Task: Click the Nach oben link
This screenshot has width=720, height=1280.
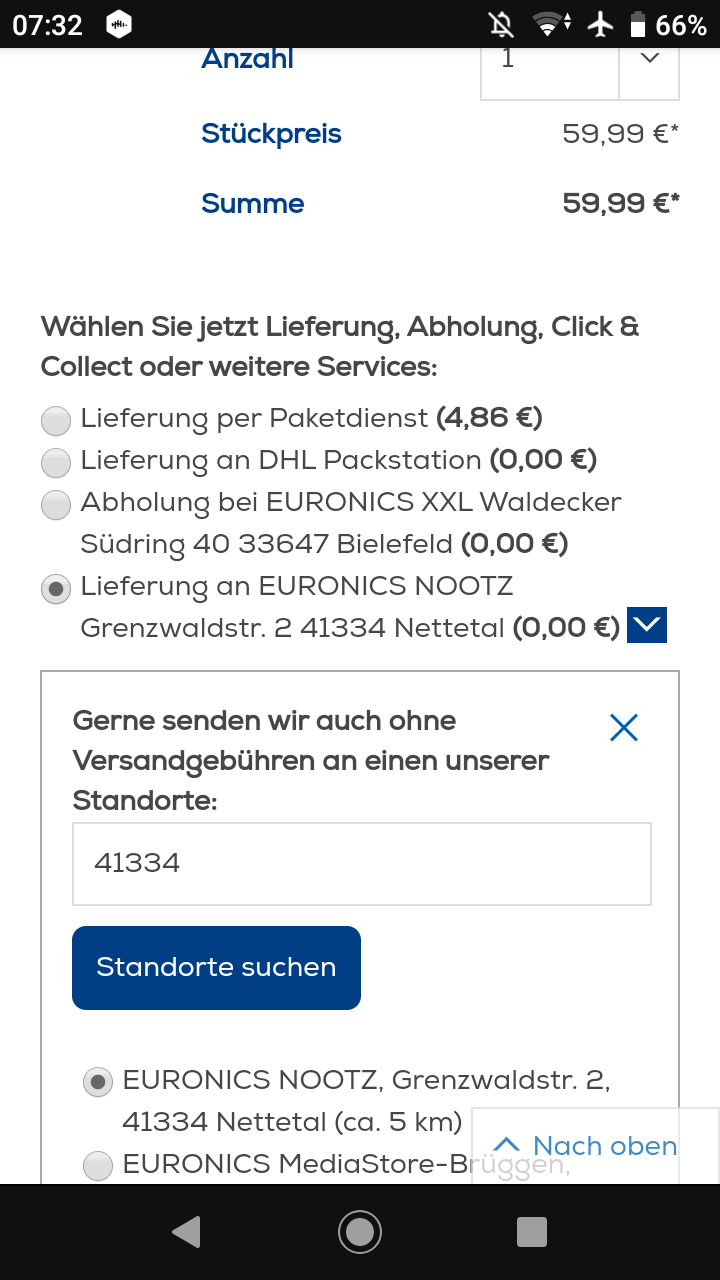Action: coord(604,1146)
